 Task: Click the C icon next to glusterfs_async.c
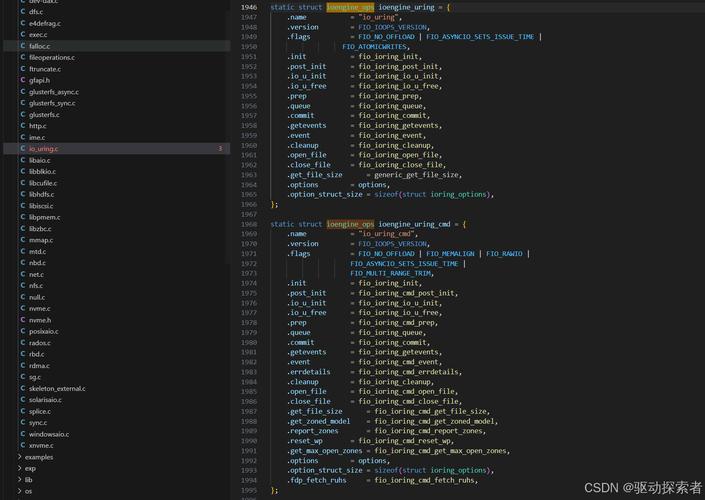point(22,92)
